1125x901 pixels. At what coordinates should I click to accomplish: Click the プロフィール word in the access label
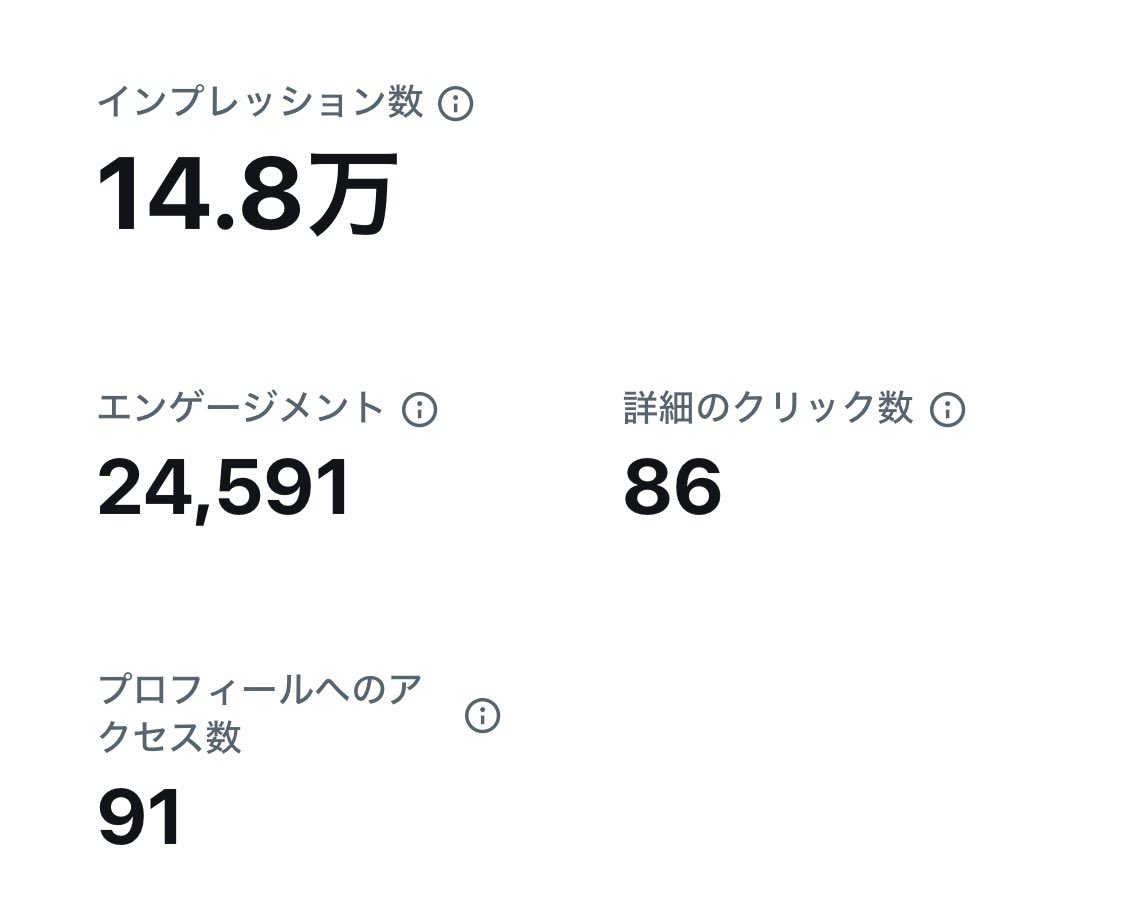tap(205, 689)
